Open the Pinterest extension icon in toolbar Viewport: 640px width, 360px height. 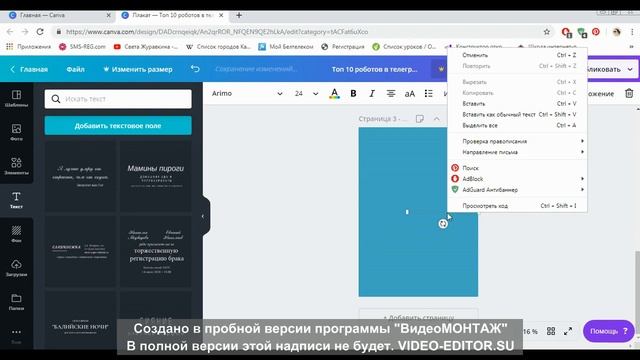596,31
